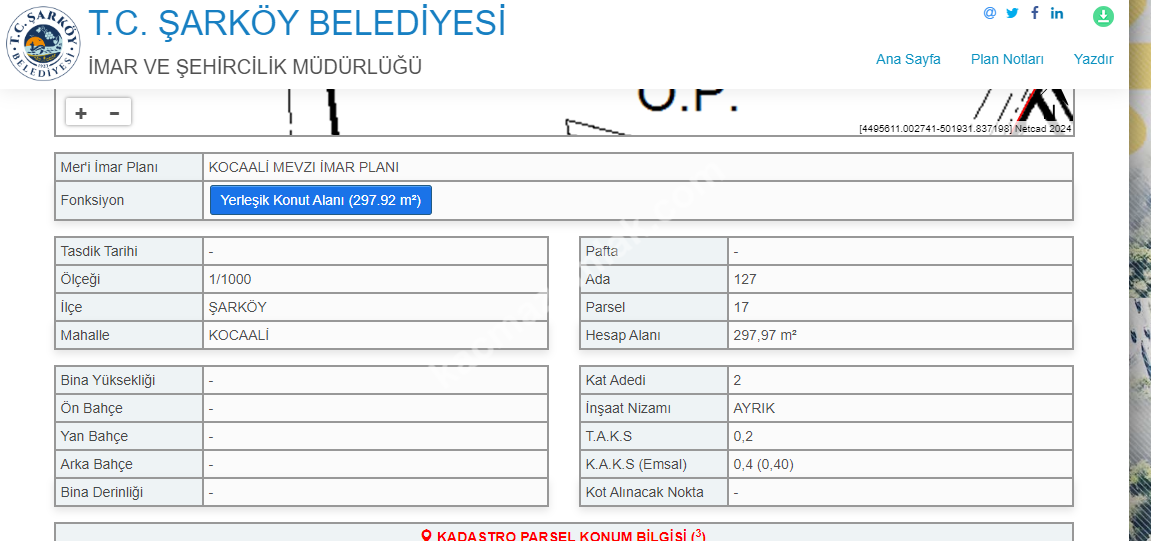Open footnote 3 beside Kadastro Parsel heading

(x=698, y=534)
